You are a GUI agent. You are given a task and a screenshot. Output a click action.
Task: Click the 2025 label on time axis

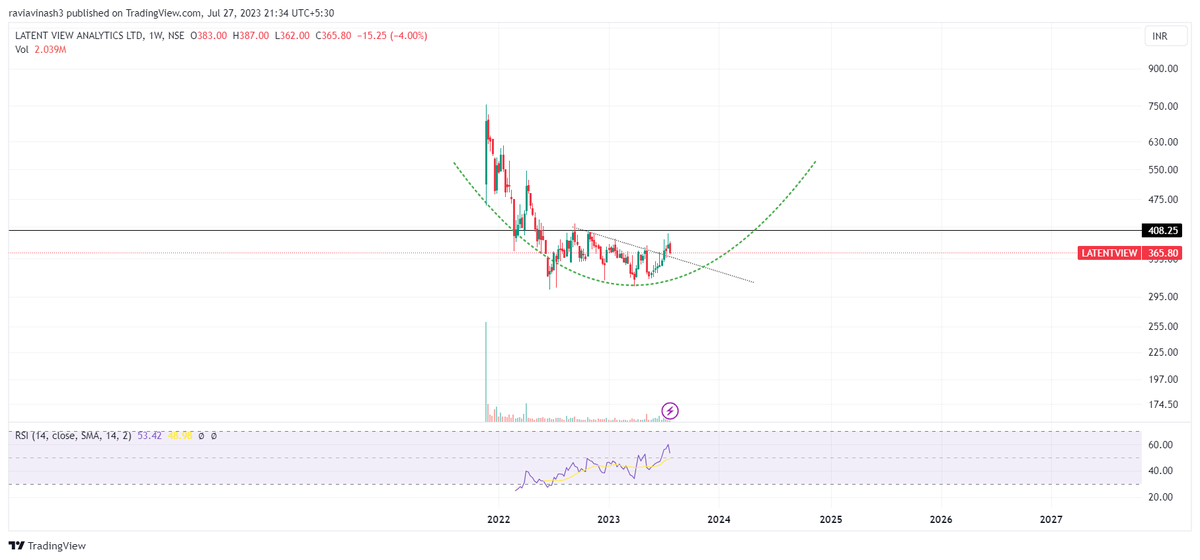point(830,520)
